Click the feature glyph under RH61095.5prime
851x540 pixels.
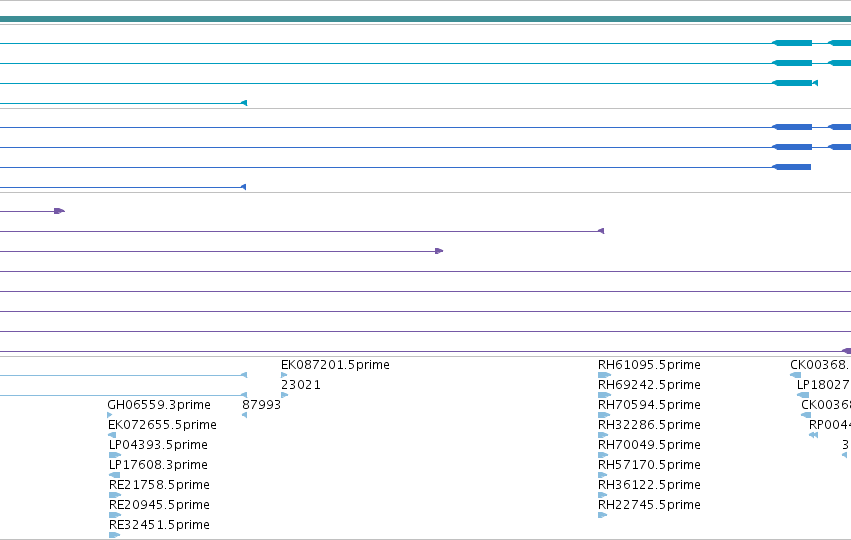pyautogui.click(x=604, y=375)
